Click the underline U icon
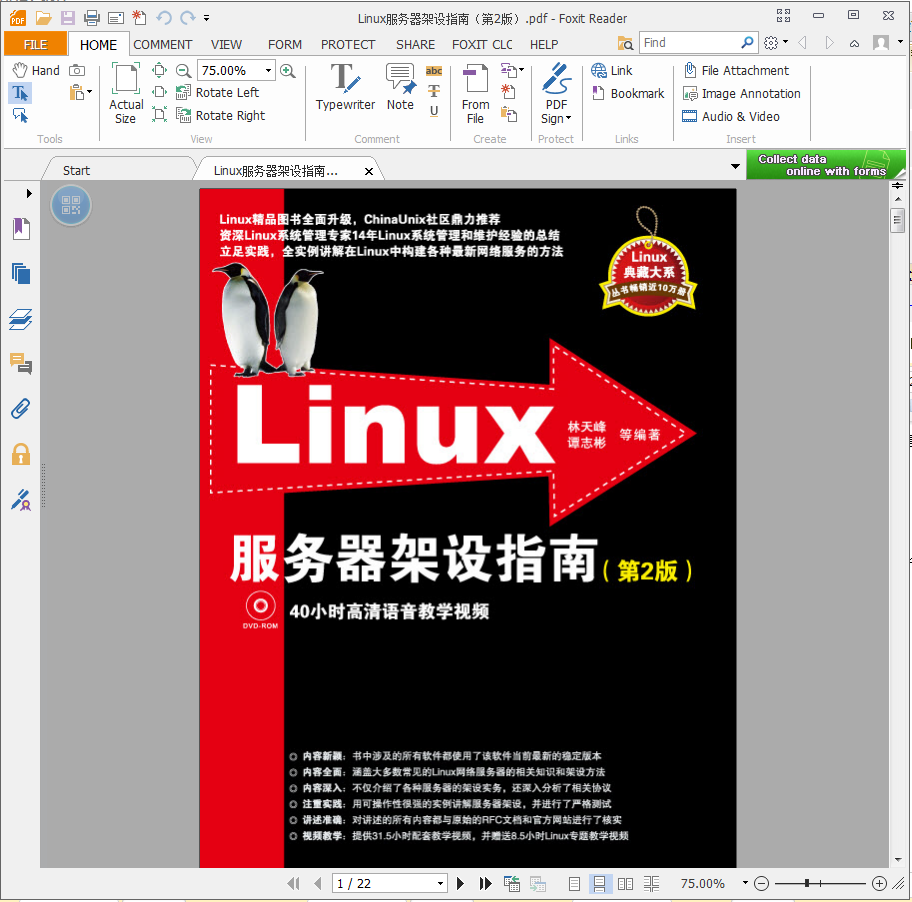The width and height of the screenshot is (912, 902). [434, 110]
